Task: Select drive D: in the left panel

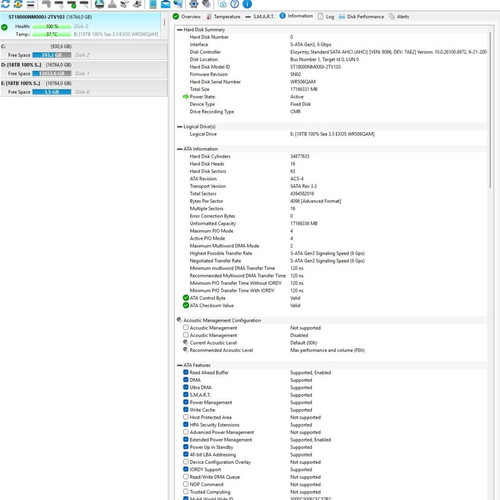Action: [84, 69]
